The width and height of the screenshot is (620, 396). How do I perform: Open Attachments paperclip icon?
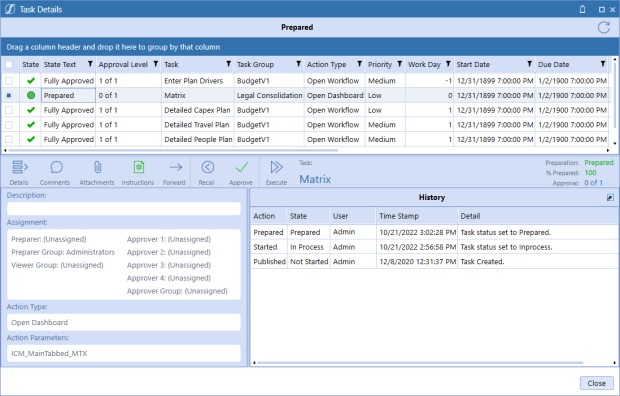(x=97, y=172)
